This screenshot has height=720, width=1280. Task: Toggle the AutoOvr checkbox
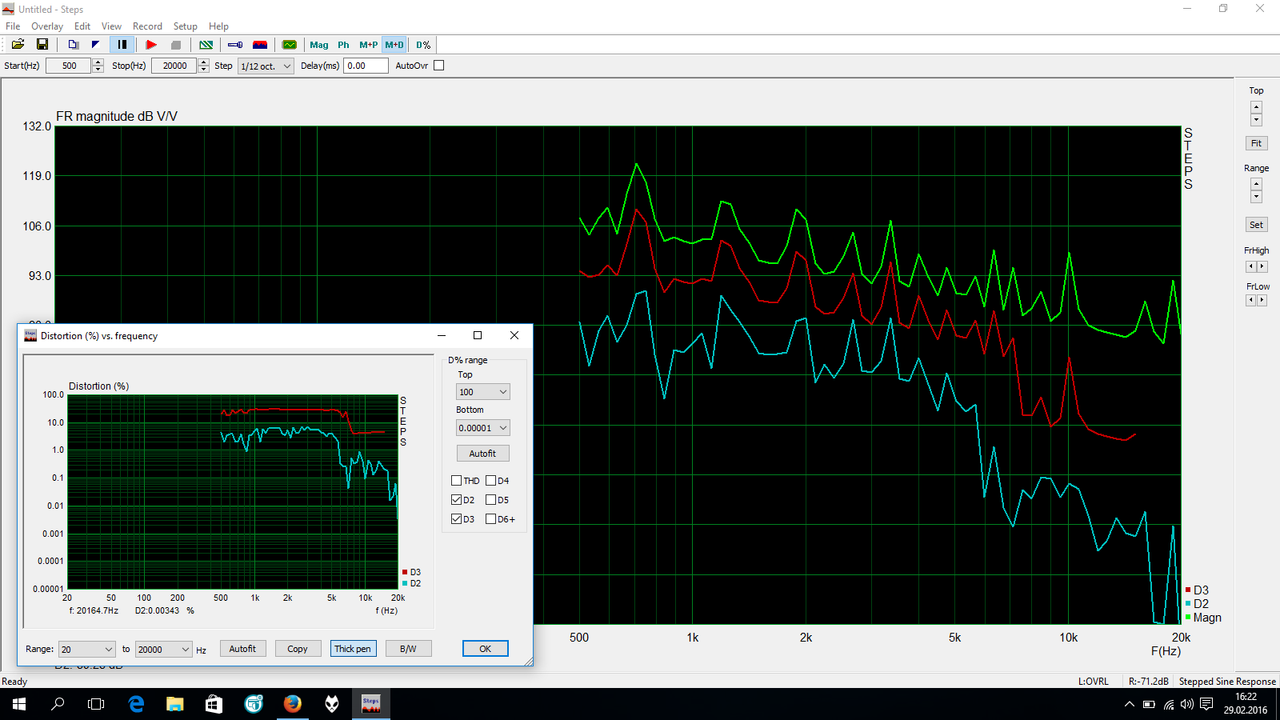tap(438, 66)
